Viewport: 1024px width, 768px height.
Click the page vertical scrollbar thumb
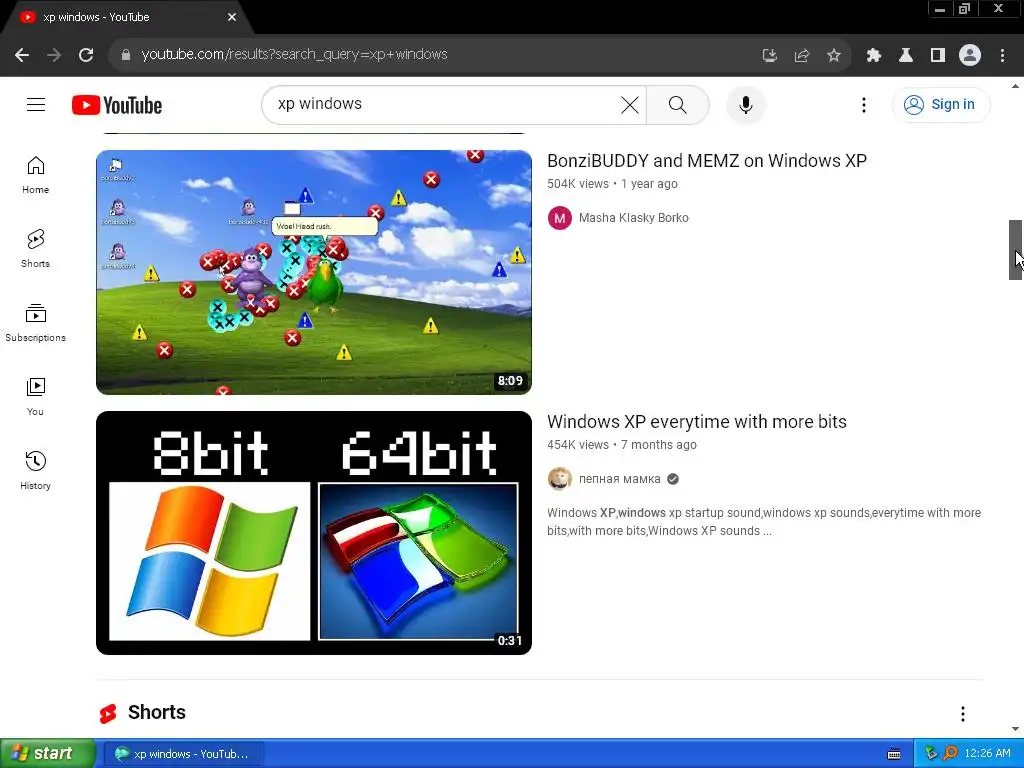(1015, 249)
